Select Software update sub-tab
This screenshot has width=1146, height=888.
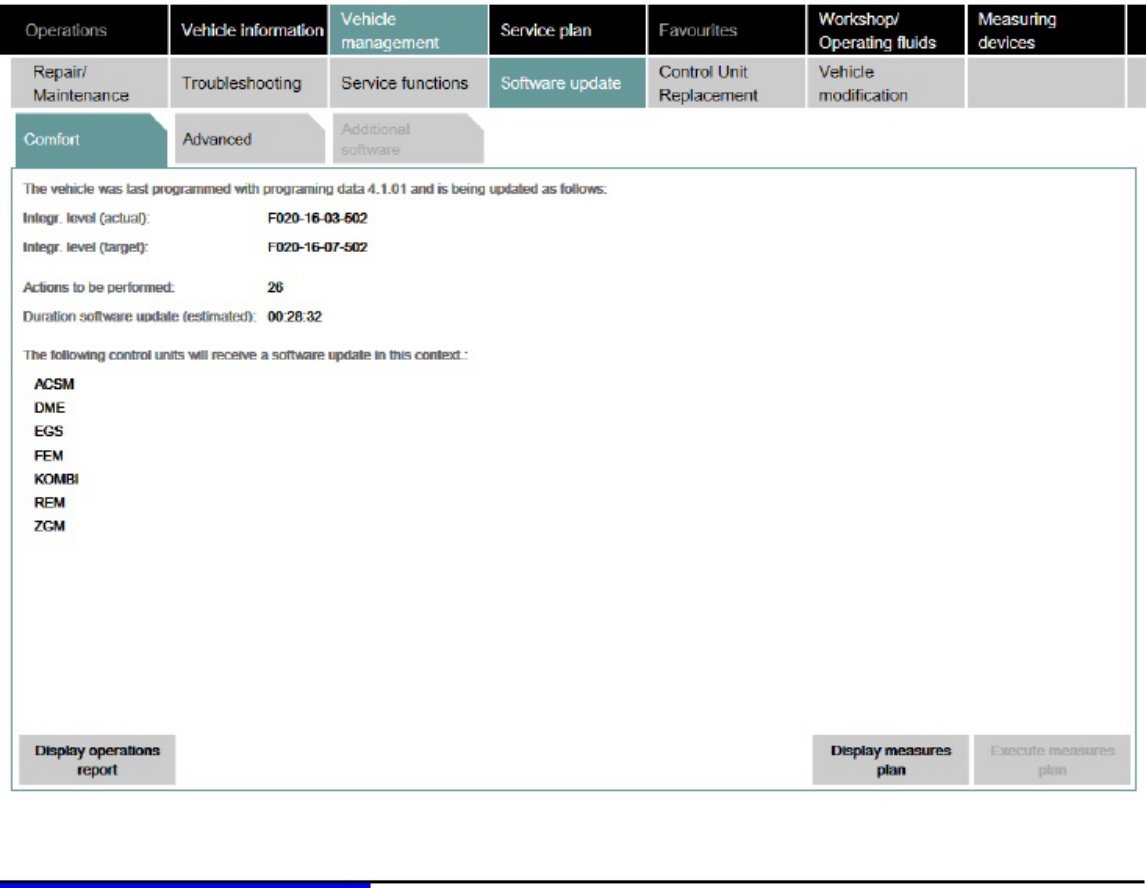point(568,83)
